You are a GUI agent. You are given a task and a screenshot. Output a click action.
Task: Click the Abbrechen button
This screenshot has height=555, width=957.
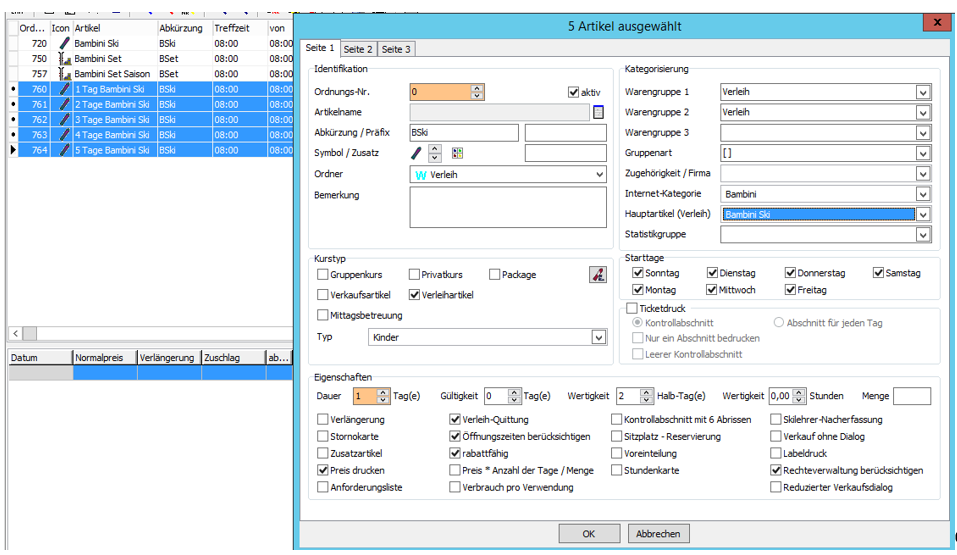658,534
